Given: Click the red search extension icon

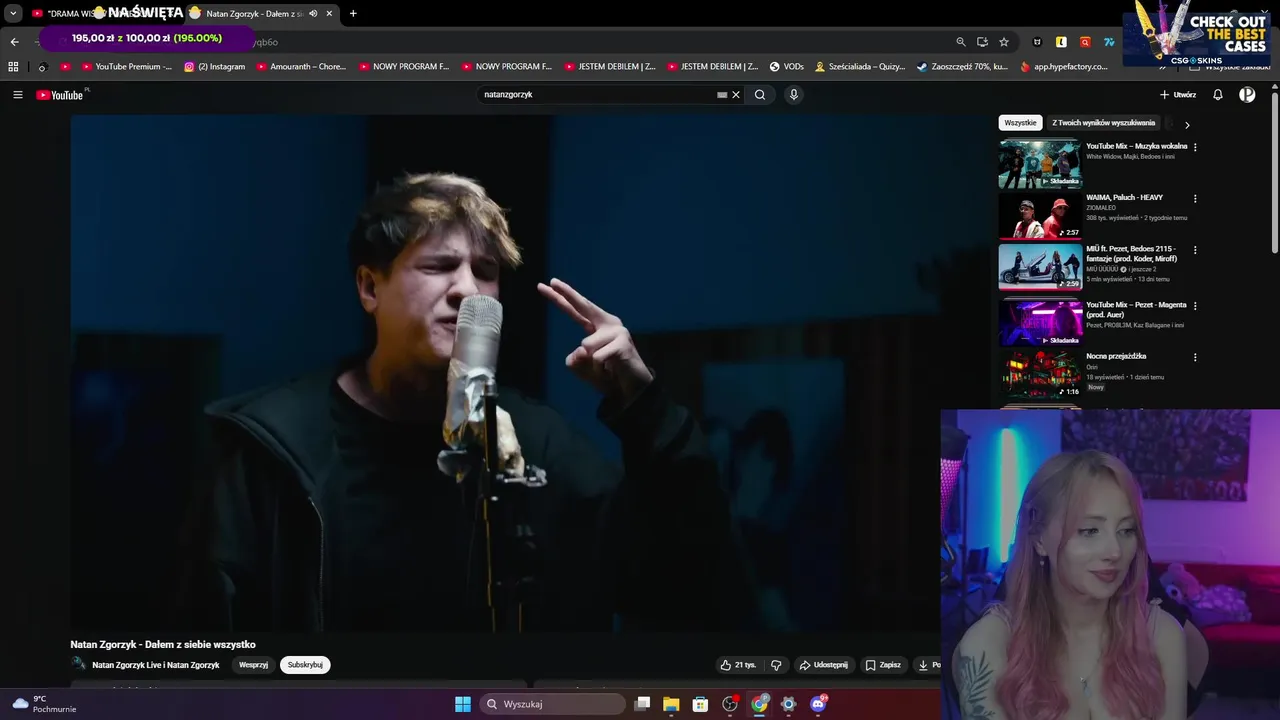Looking at the screenshot, I should pos(1085,42).
